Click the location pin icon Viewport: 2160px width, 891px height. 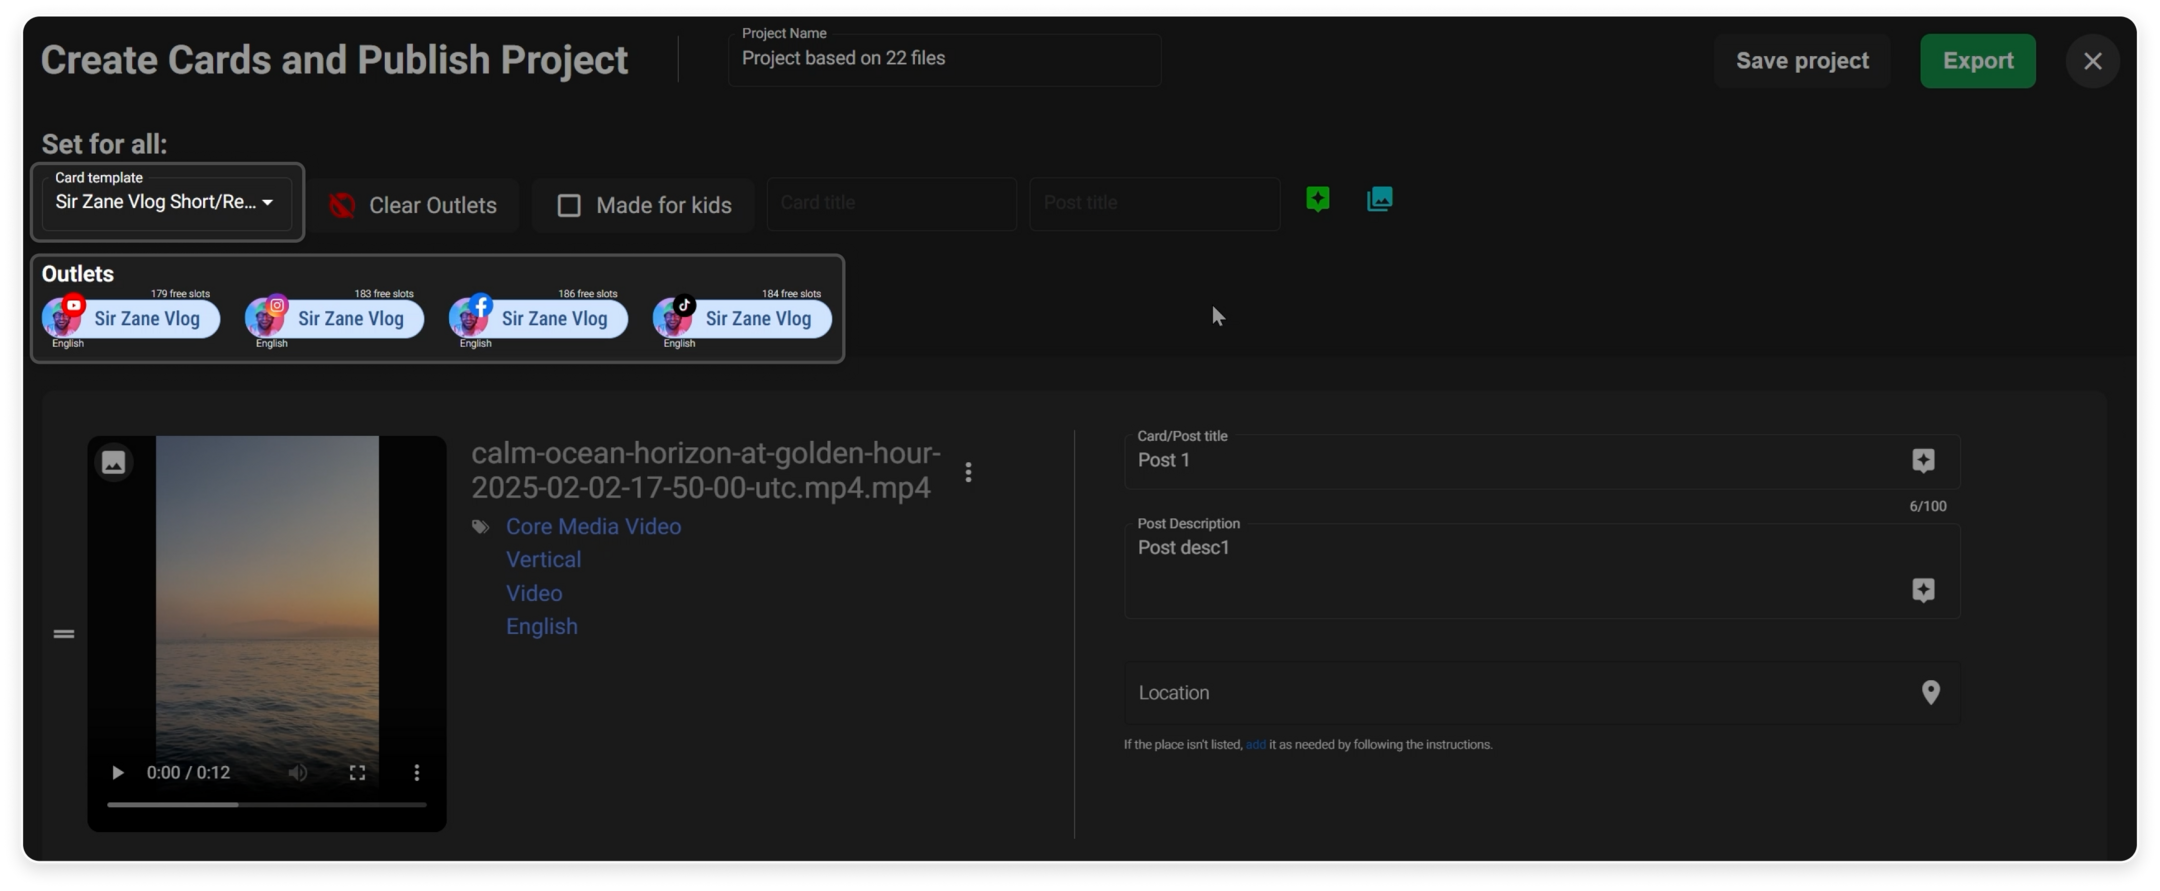tap(1930, 693)
